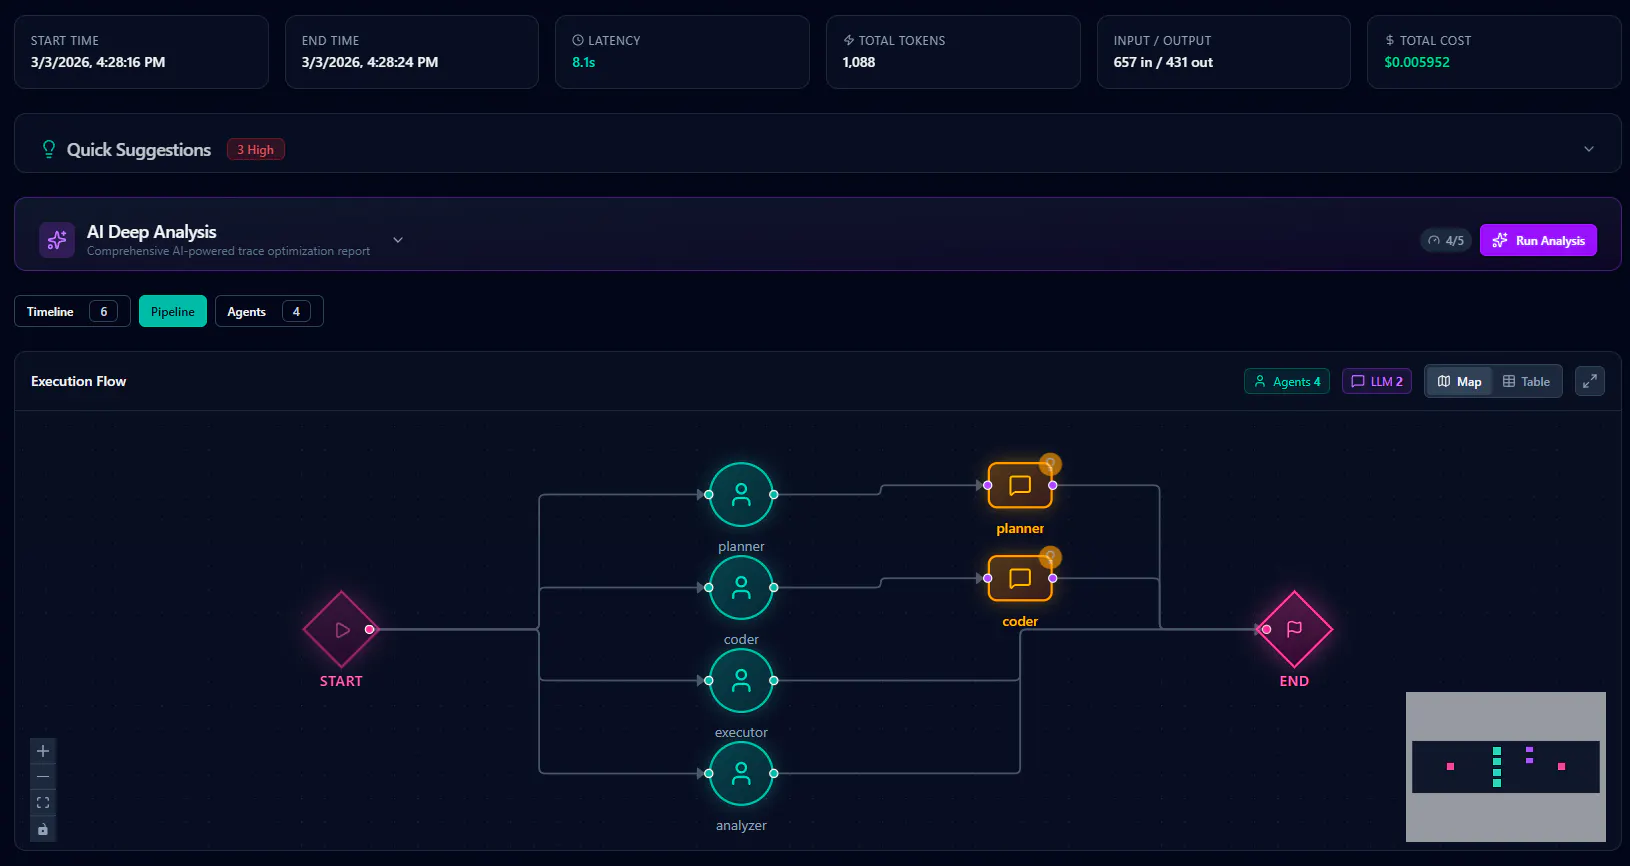Screen dimensions: 1630x866
Task: Click the END flag diamond node
Action: tap(1294, 629)
